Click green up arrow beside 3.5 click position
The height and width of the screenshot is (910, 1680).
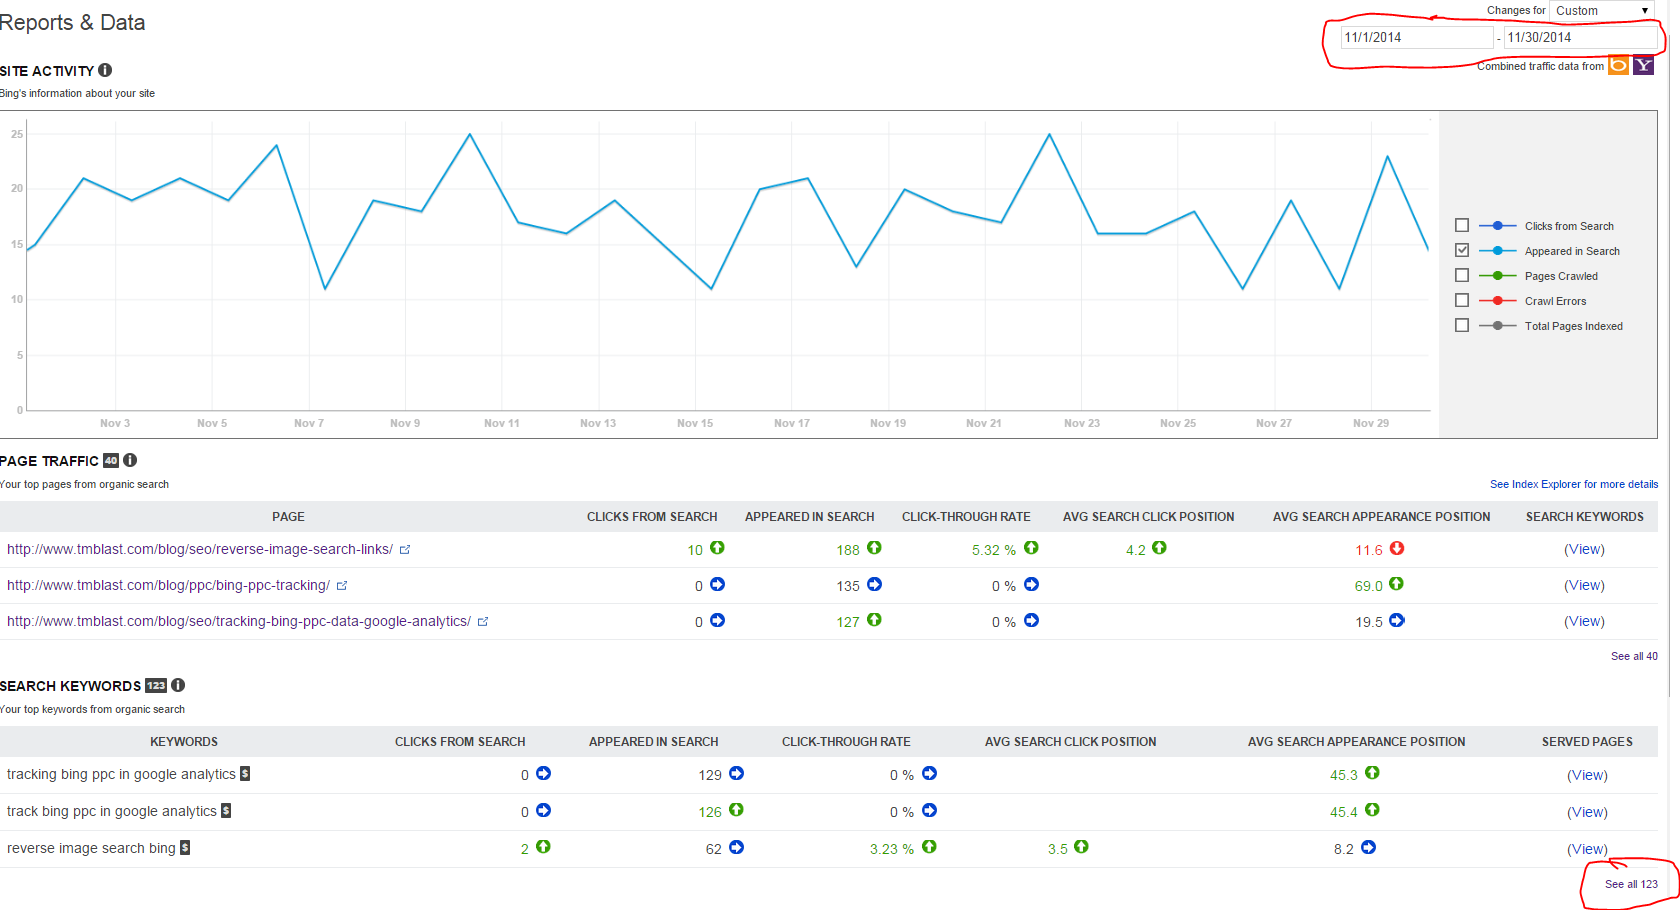click(1081, 847)
